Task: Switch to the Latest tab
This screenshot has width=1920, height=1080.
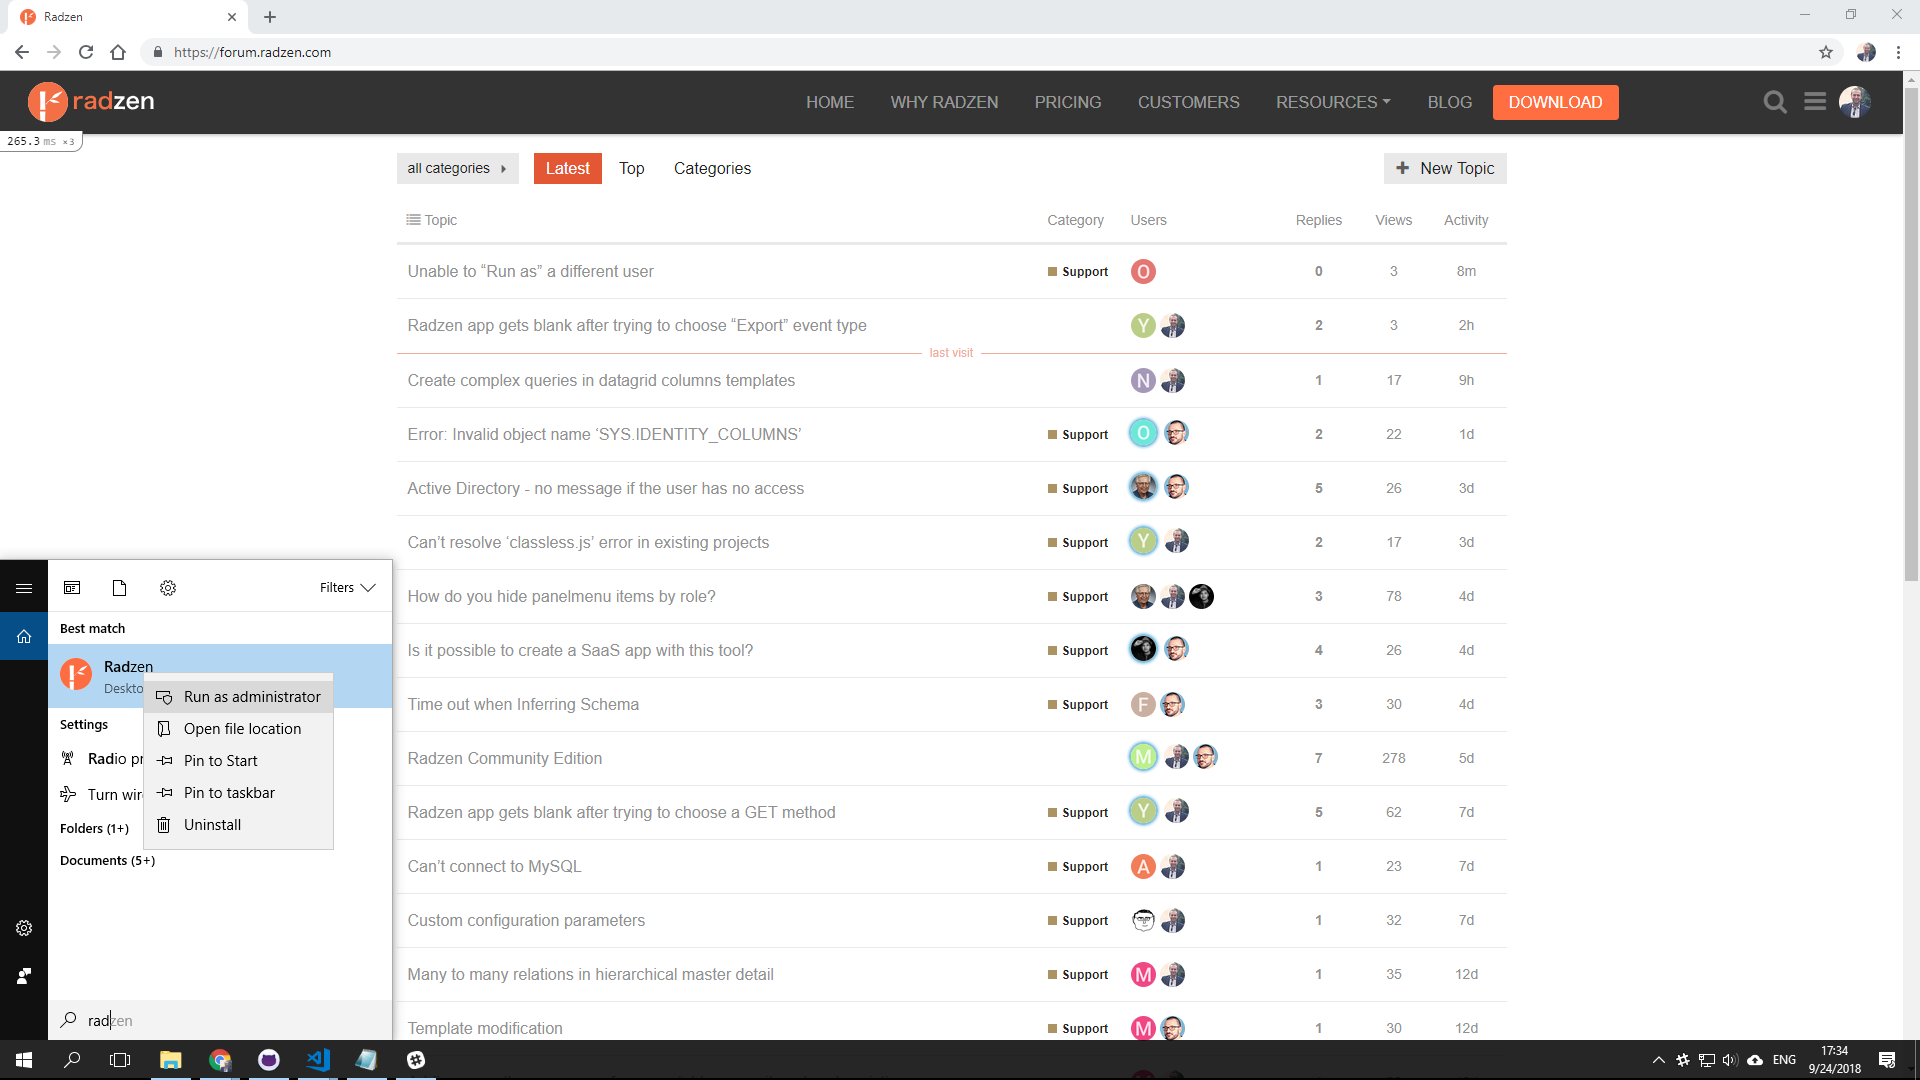Action: 567,168
